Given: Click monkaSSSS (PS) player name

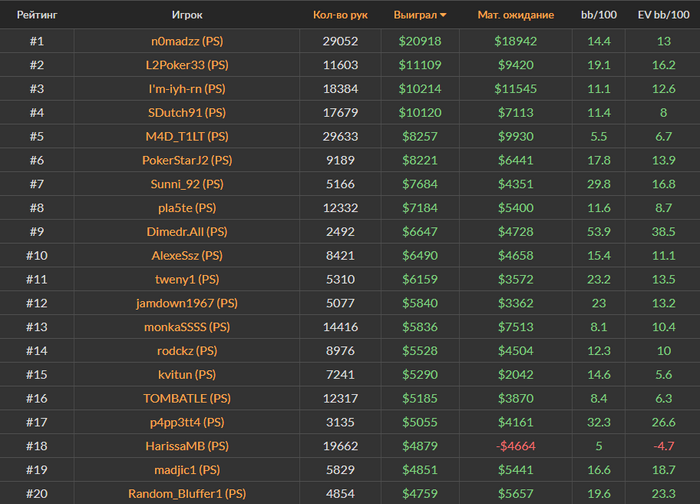Looking at the screenshot, I should pos(186,327).
